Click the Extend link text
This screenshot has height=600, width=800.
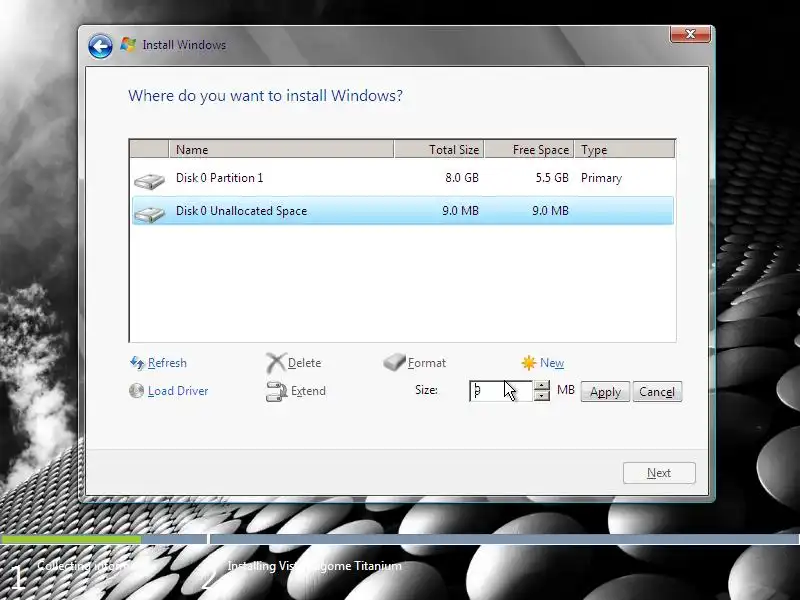point(308,391)
